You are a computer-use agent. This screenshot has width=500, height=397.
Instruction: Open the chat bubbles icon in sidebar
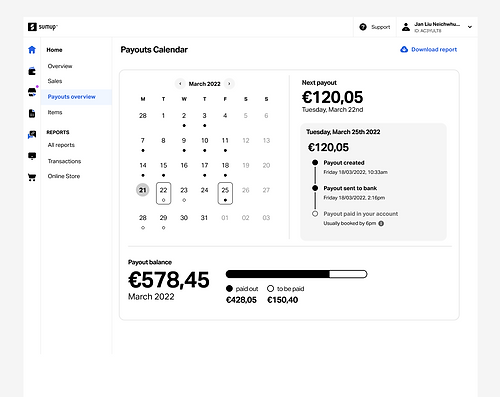pyautogui.click(x=32, y=135)
